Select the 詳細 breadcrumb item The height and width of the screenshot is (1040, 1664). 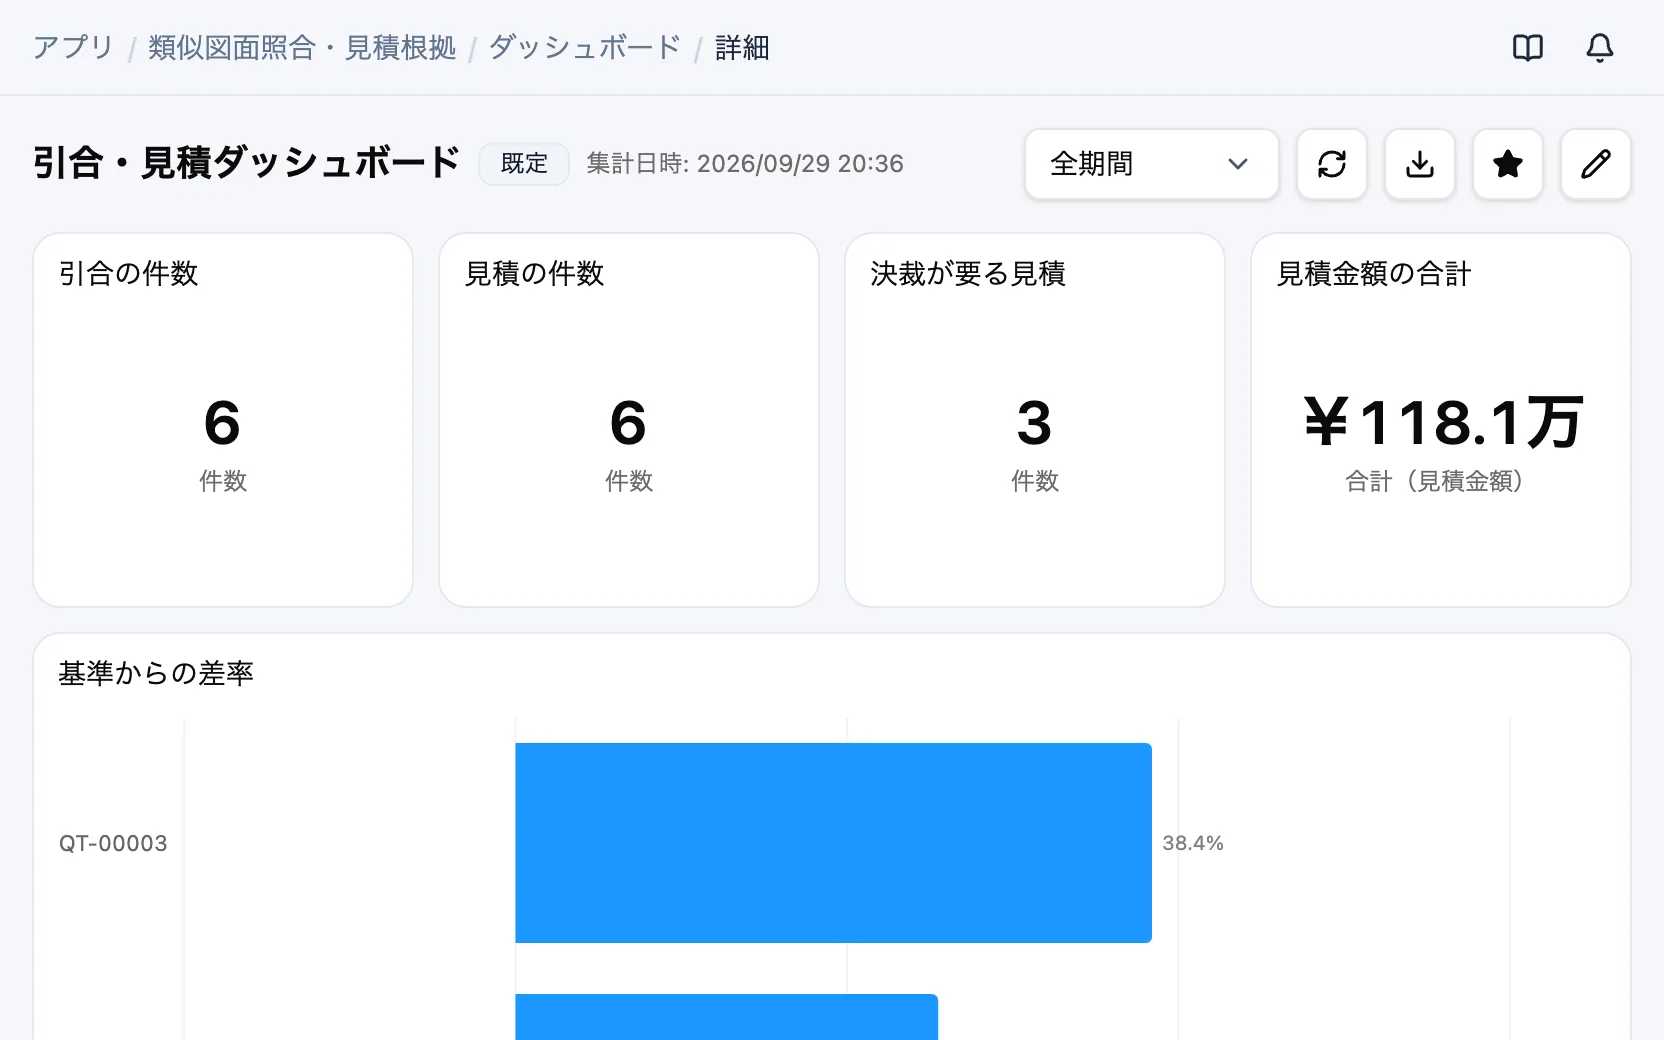(x=742, y=47)
